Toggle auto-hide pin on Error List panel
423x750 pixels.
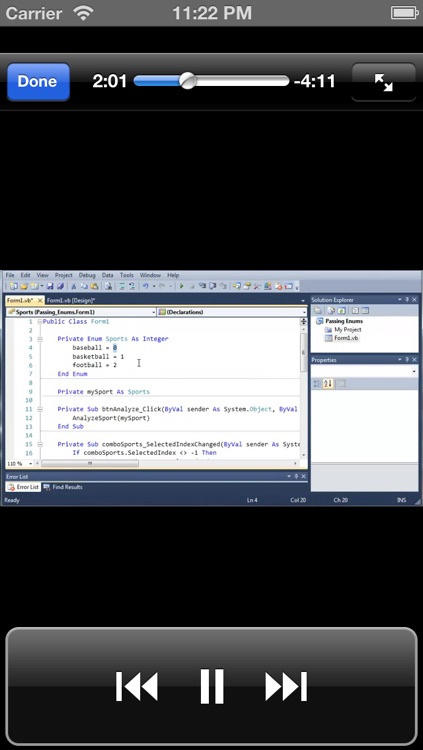pos(296,476)
